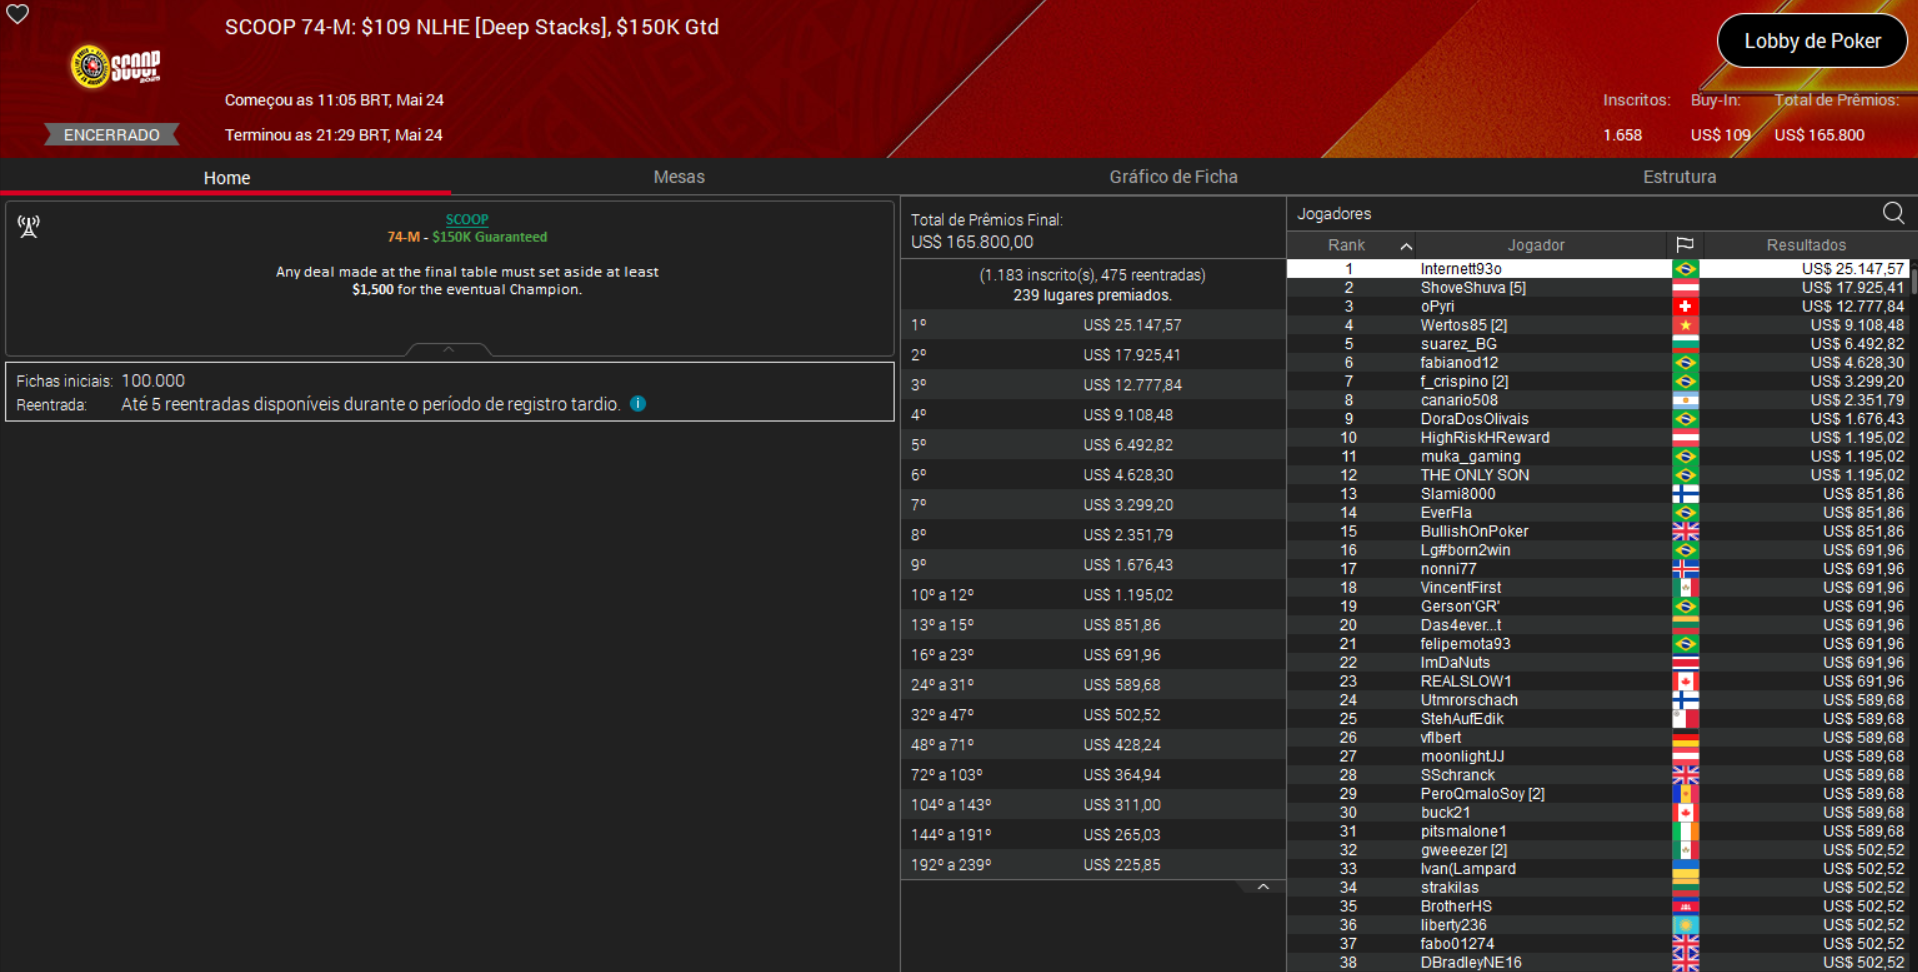Select player row THE ONLY SON

coord(1597,475)
